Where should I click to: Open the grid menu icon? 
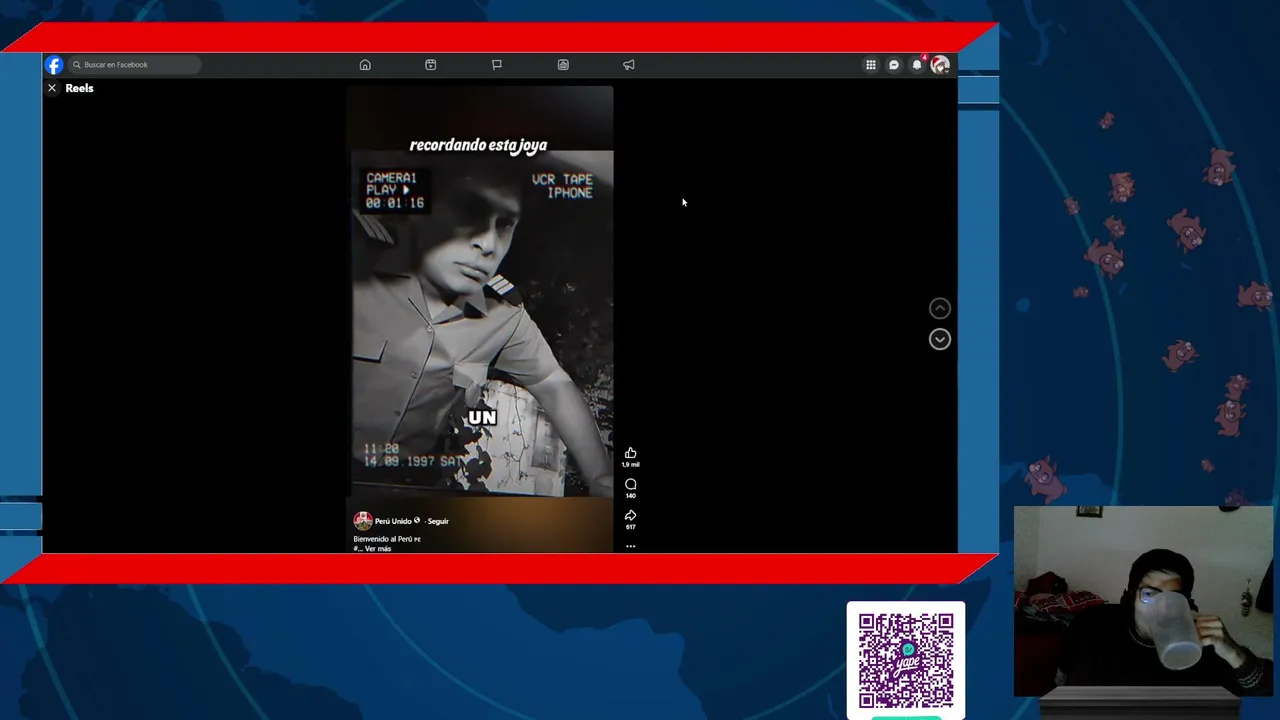pos(871,65)
